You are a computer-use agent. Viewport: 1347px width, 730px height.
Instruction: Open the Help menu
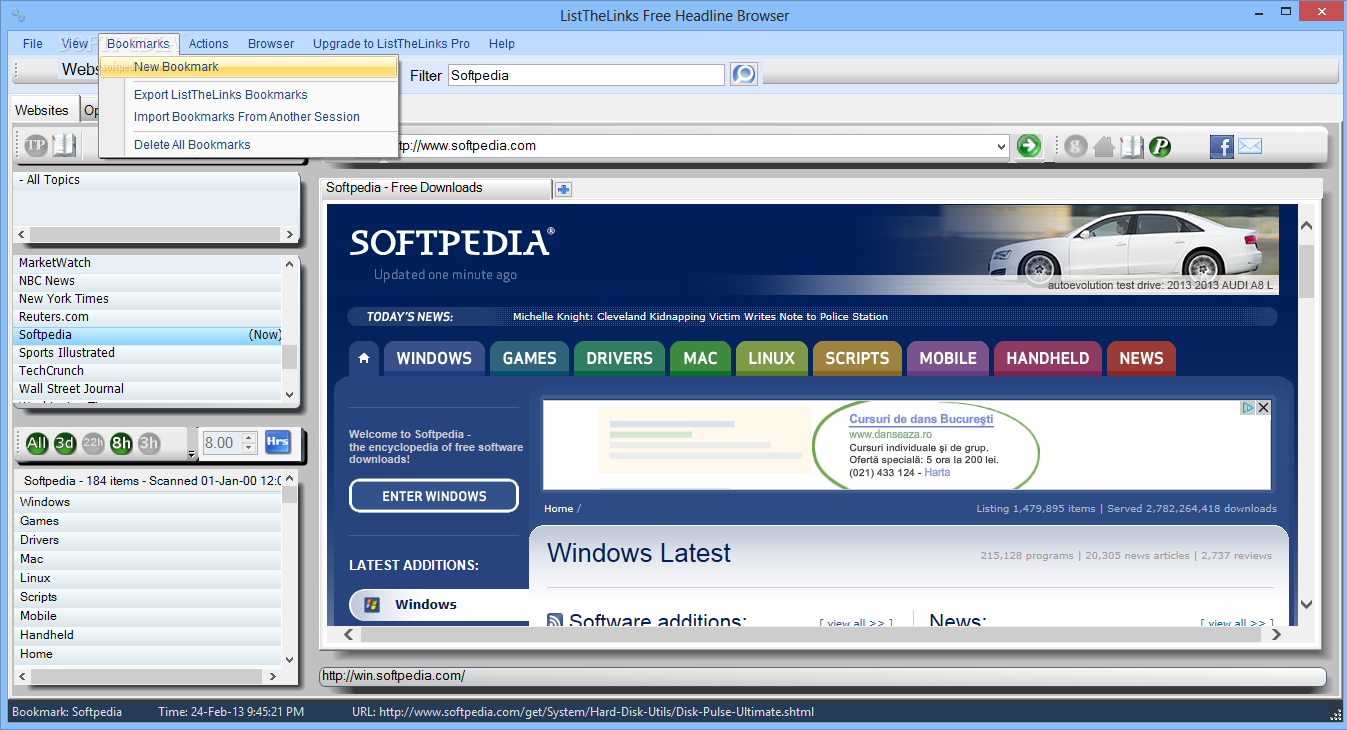click(x=502, y=44)
